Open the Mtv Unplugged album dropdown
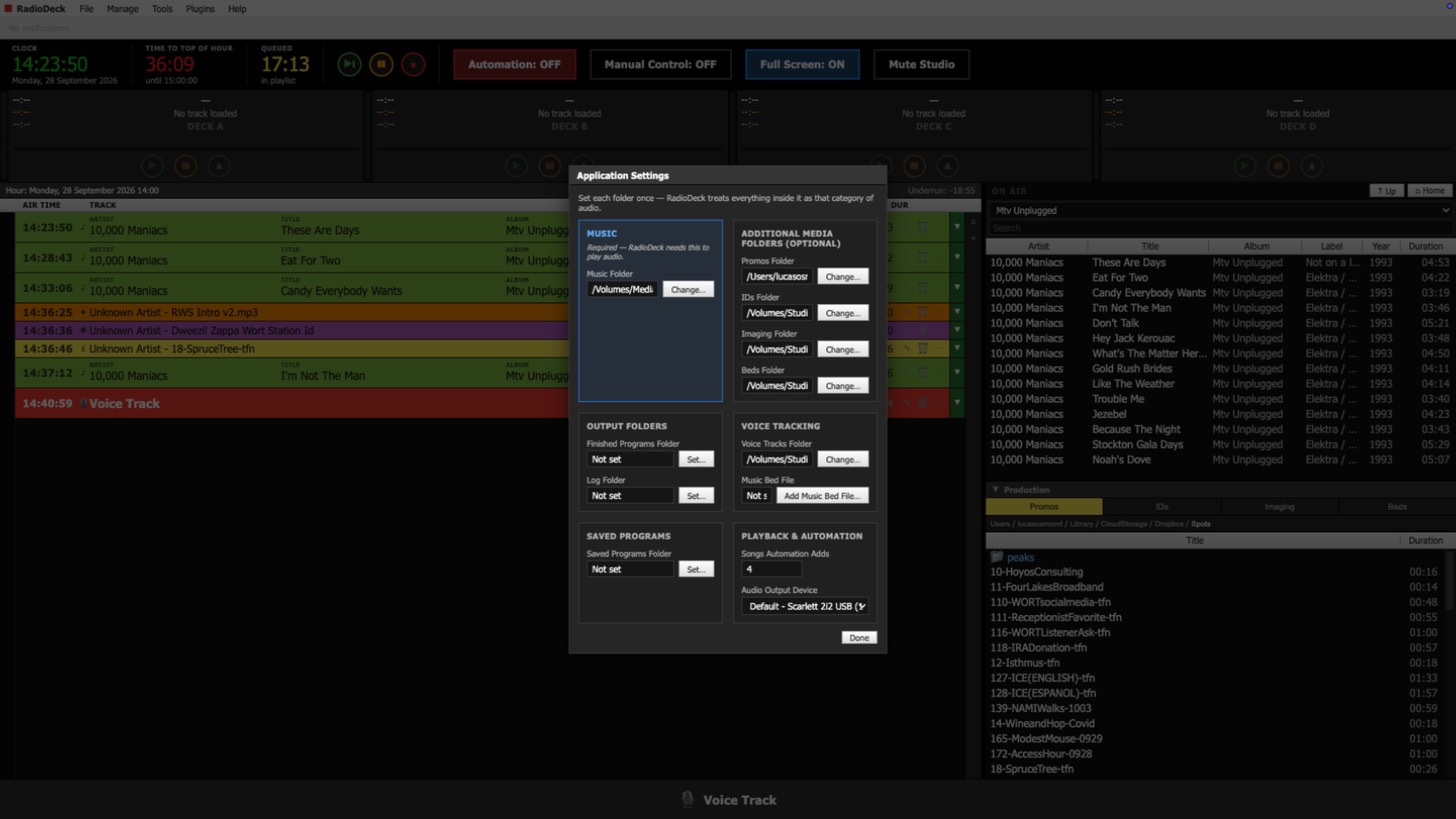 (x=1219, y=211)
